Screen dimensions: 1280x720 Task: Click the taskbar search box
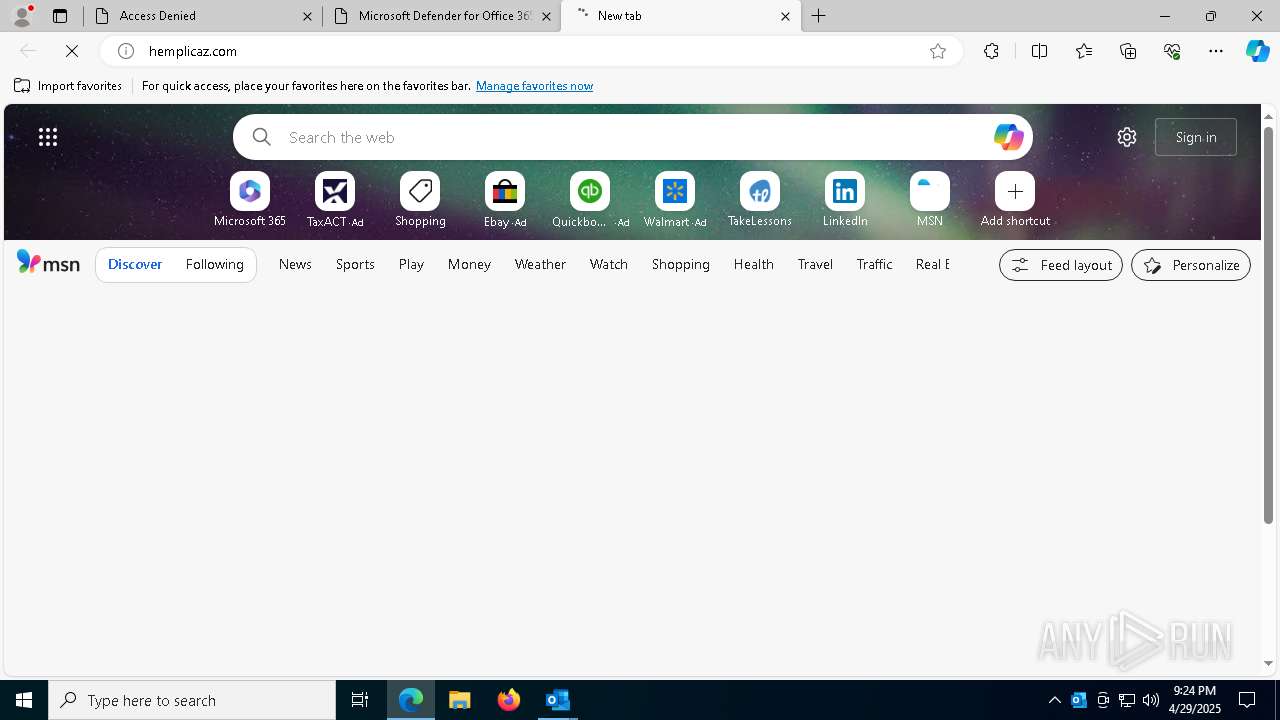point(192,700)
